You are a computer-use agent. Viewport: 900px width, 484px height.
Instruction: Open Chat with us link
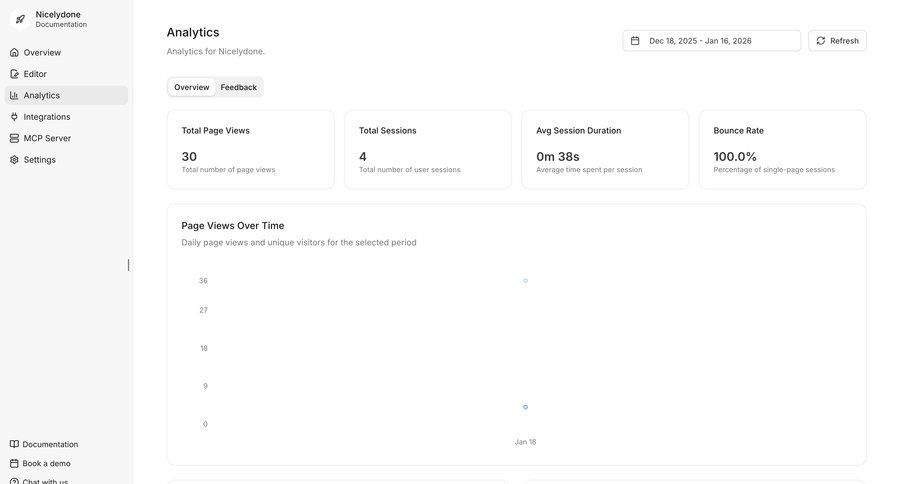[45, 480]
